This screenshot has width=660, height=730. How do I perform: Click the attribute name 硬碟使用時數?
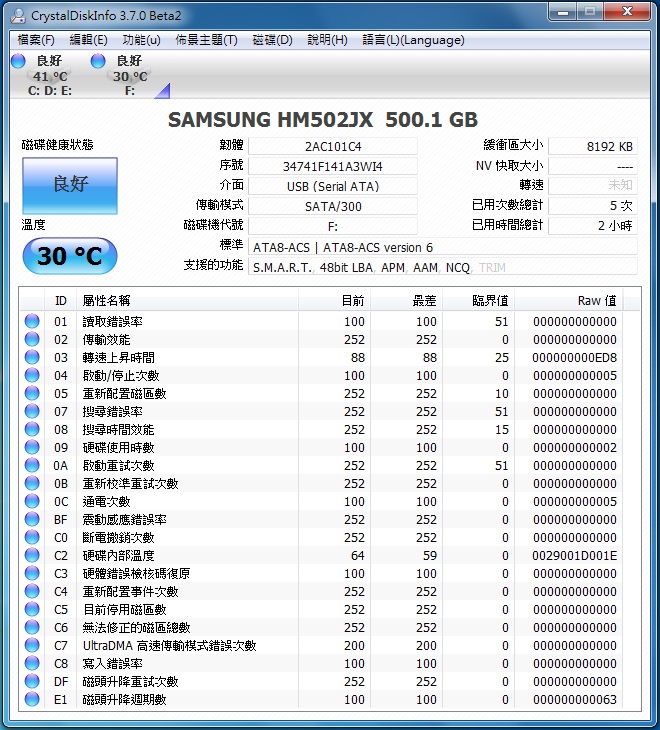[x=118, y=447]
